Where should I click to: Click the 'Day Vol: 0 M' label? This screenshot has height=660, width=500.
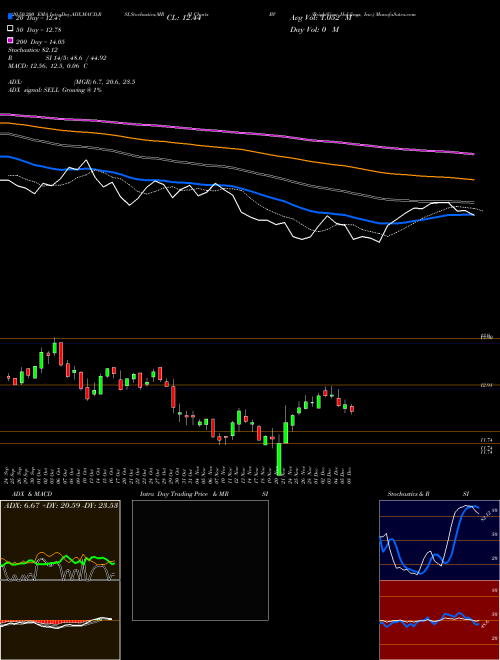tap(315, 29)
